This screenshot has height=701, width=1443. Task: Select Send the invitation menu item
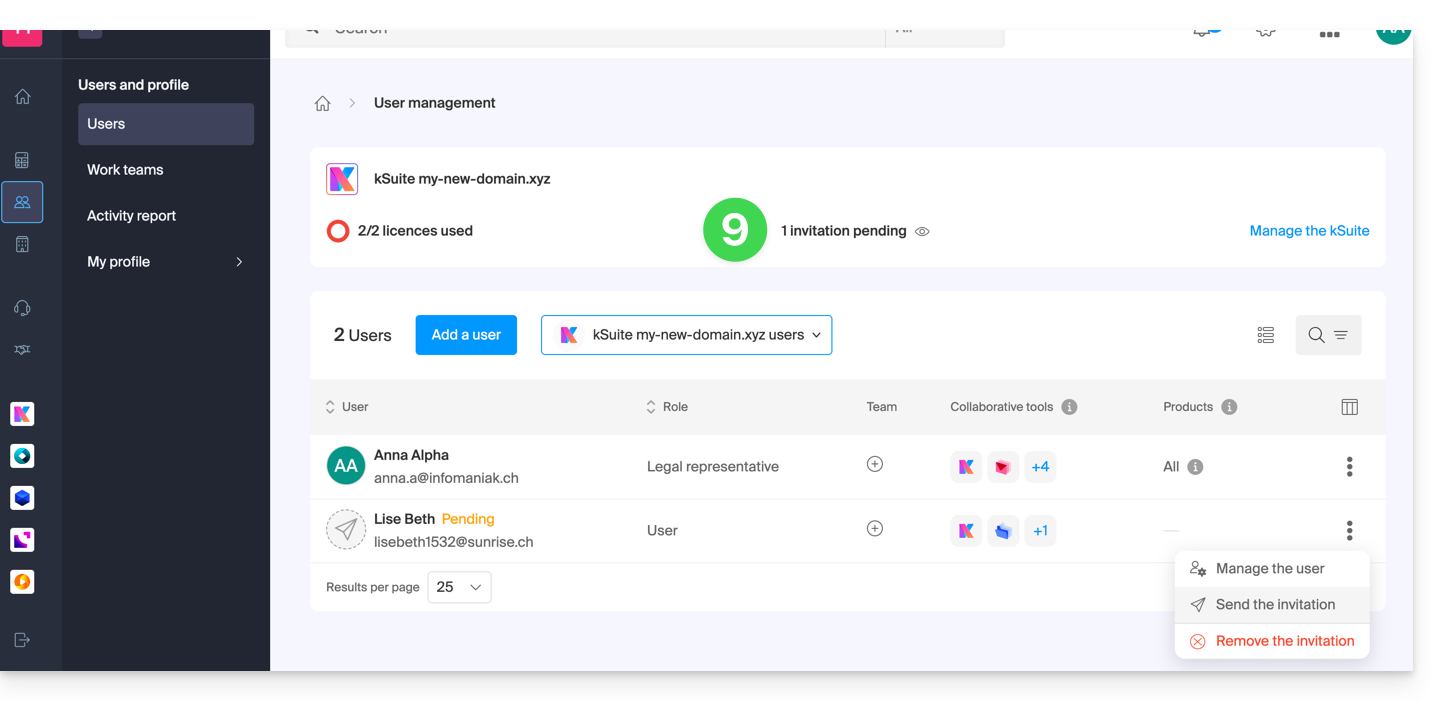point(1274,604)
